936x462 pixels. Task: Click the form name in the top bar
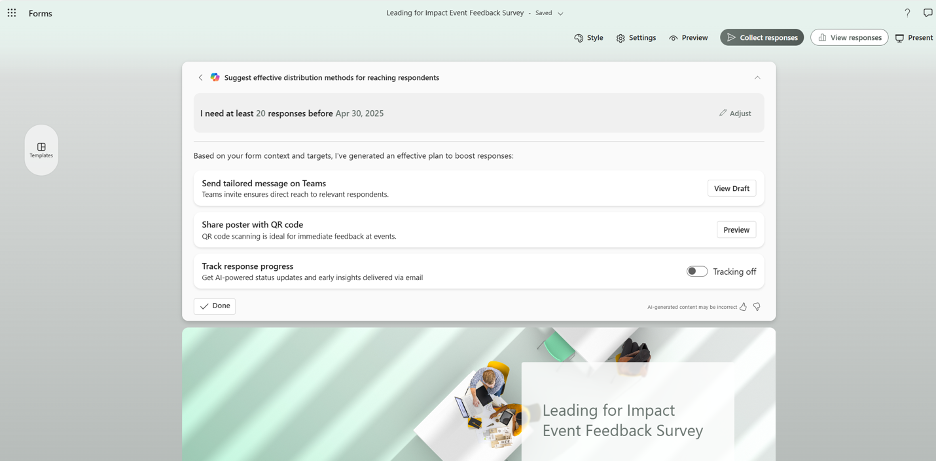point(455,13)
